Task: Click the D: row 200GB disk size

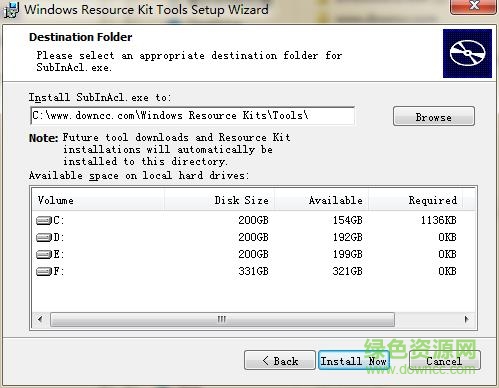Action: coord(253,237)
